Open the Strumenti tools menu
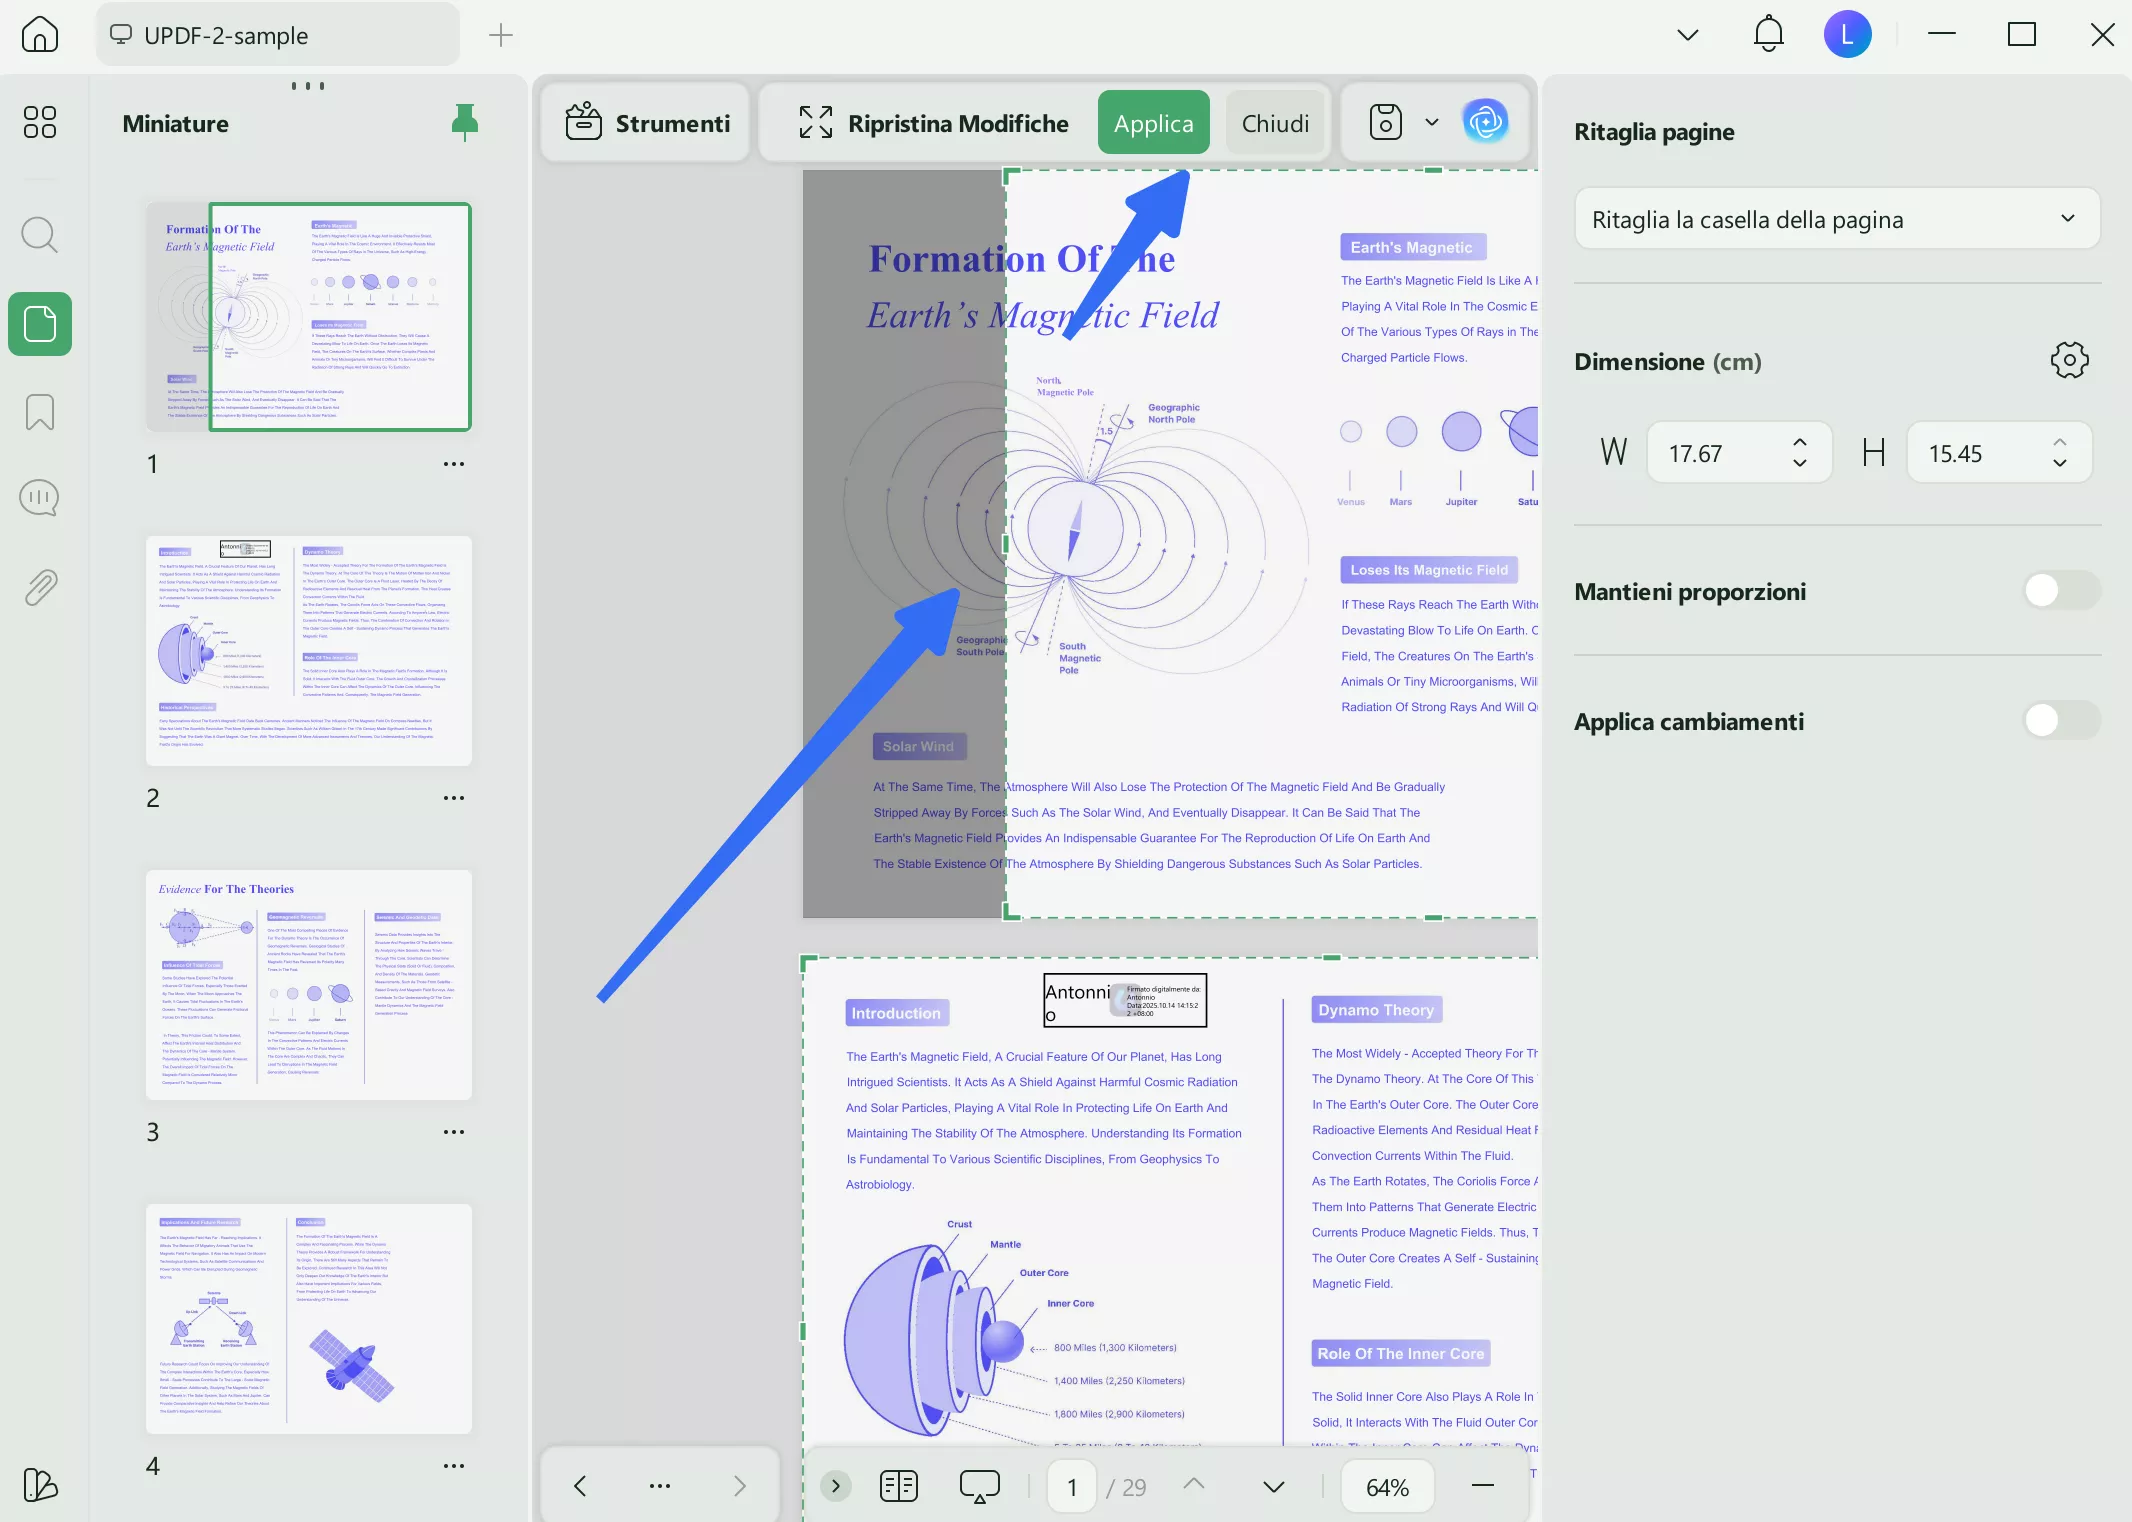 pos(647,123)
